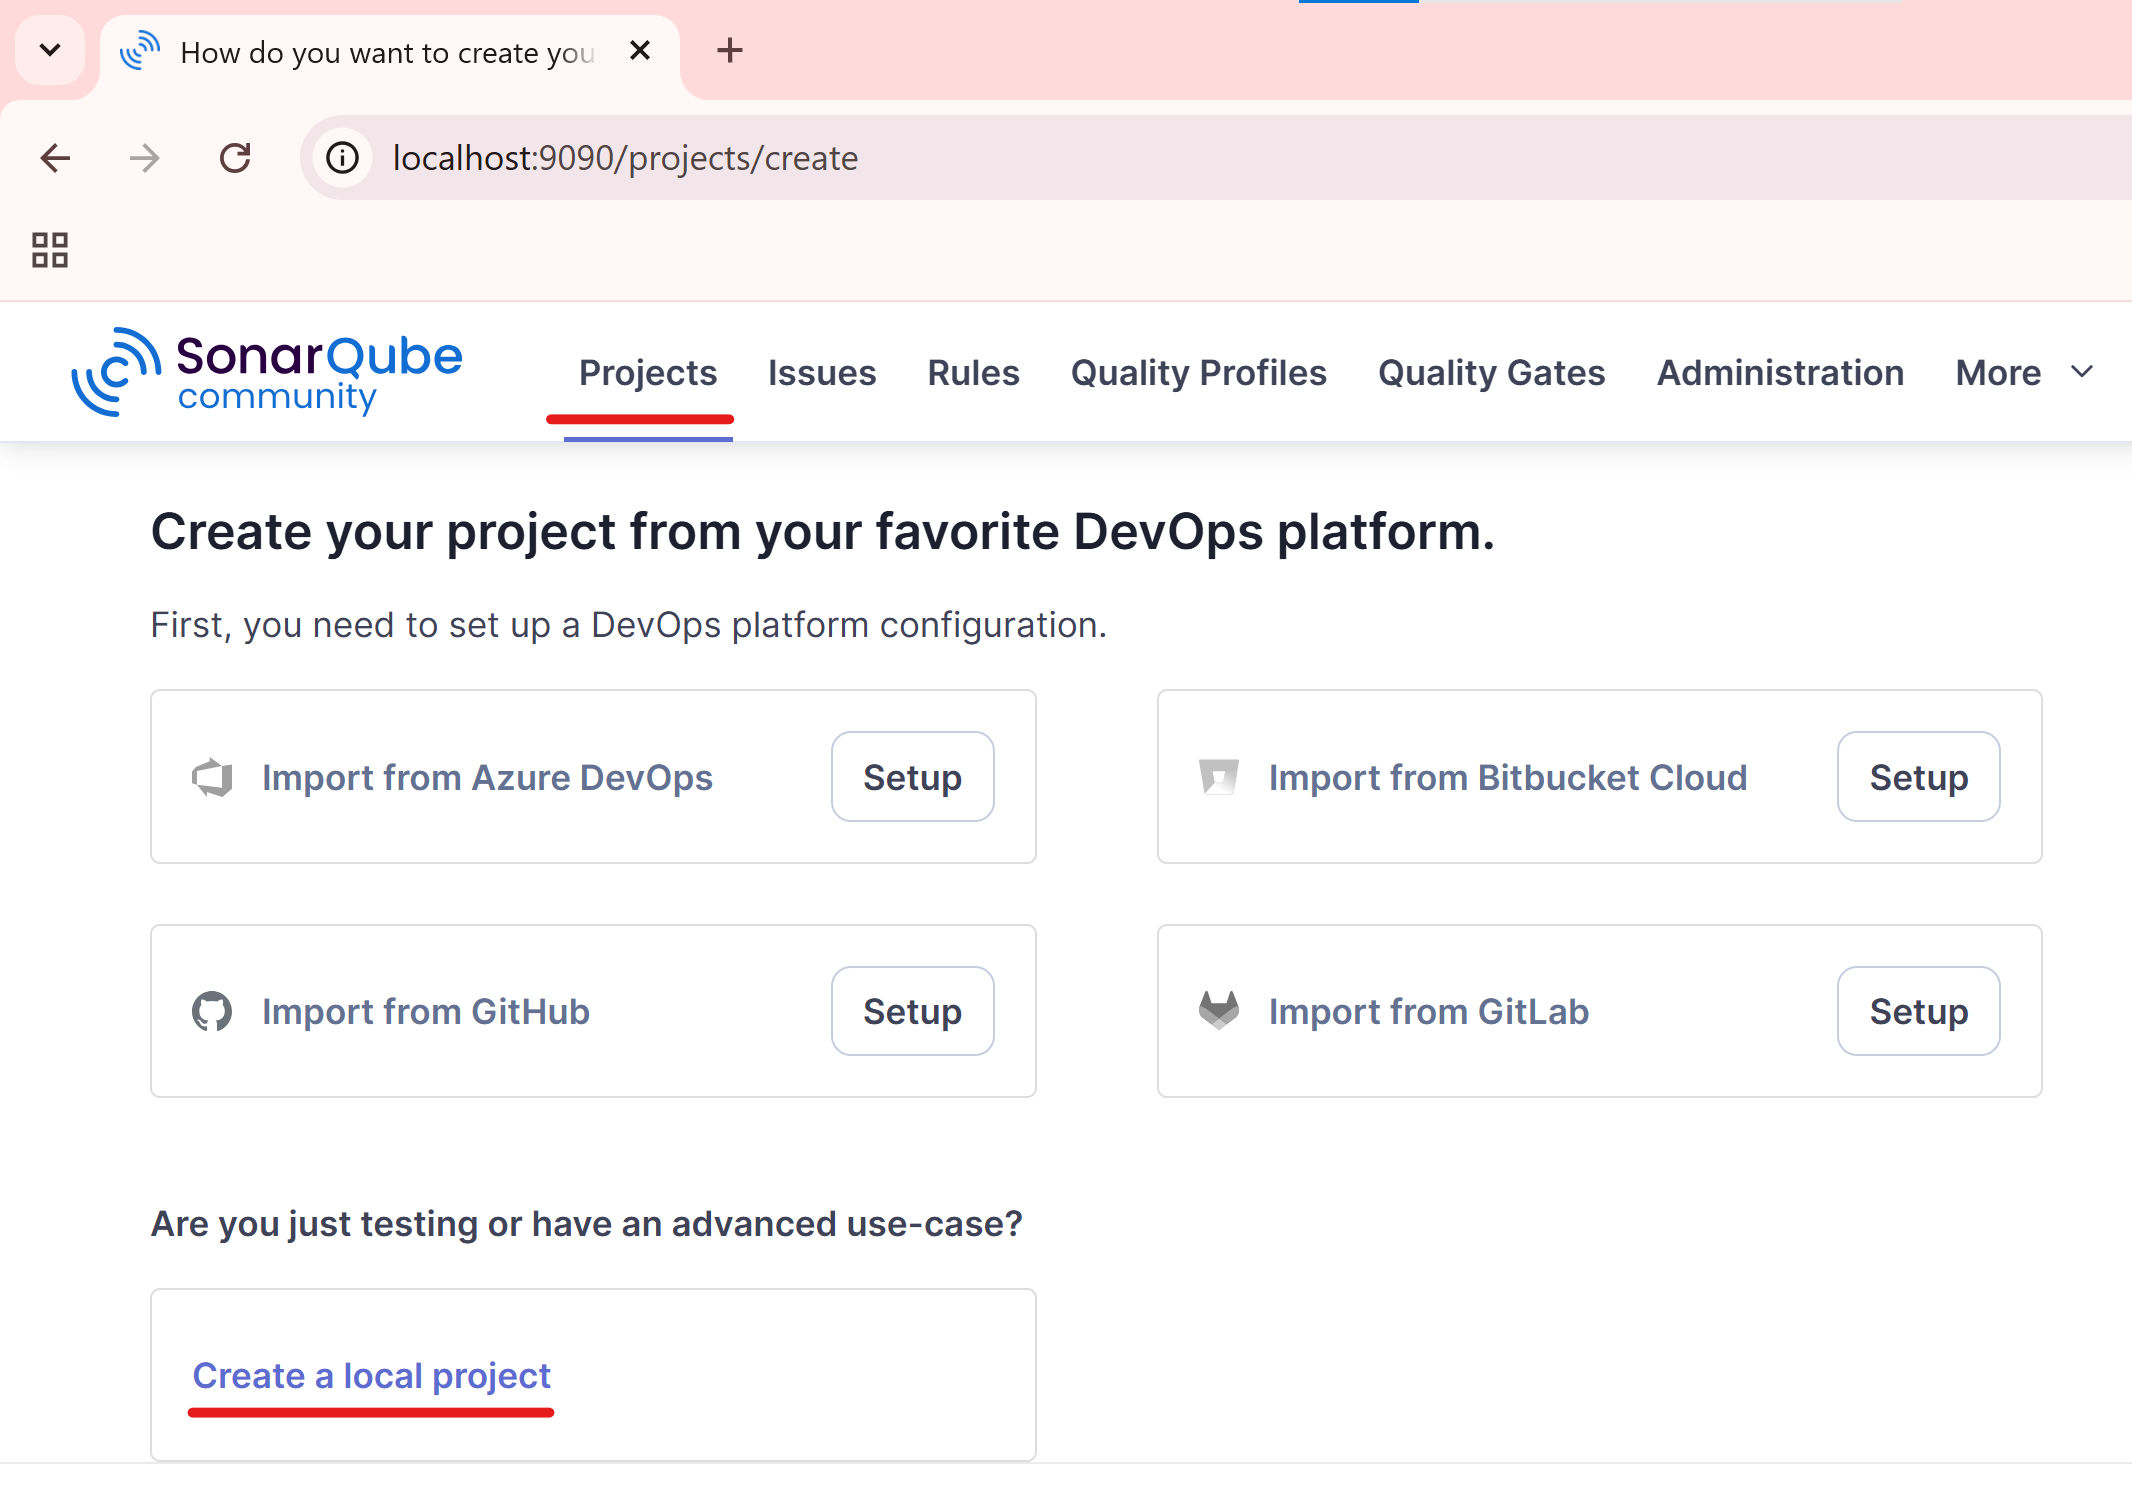This screenshot has width=2132, height=1490.
Task: Click Setup for Bitbucket Cloud import
Action: point(1919,777)
